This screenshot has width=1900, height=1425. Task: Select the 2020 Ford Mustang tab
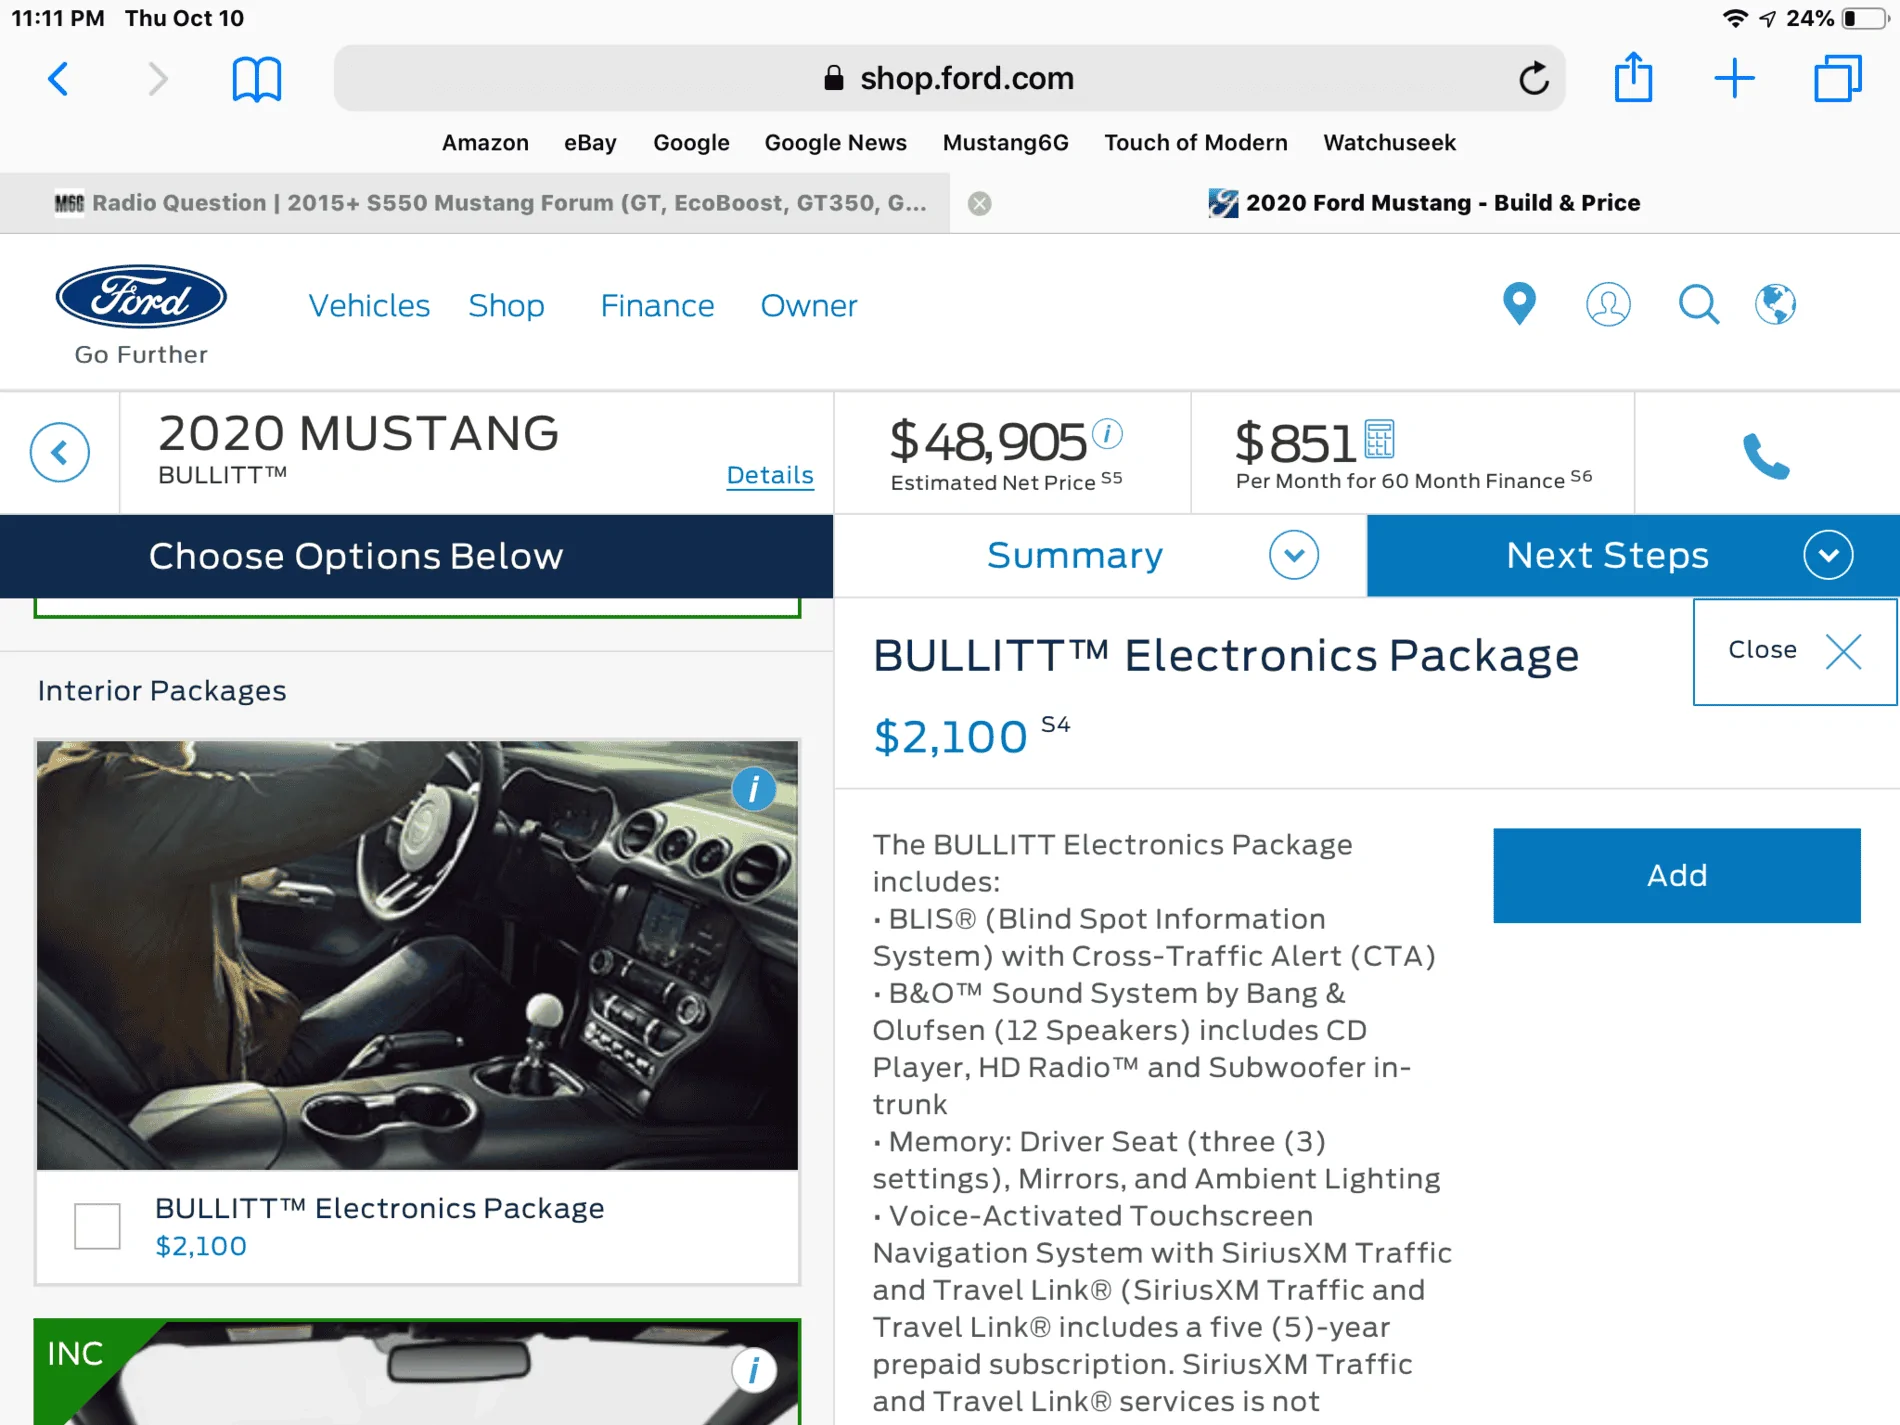[1425, 203]
